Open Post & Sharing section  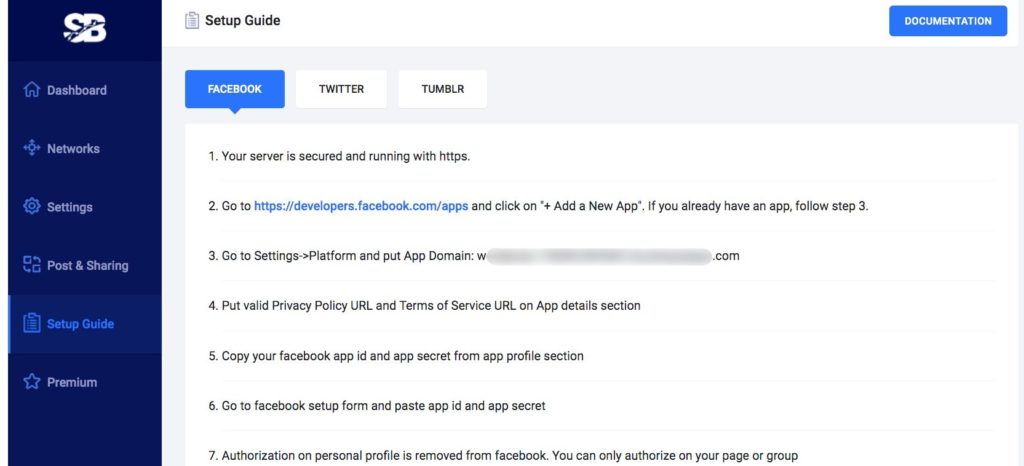[x=85, y=265]
